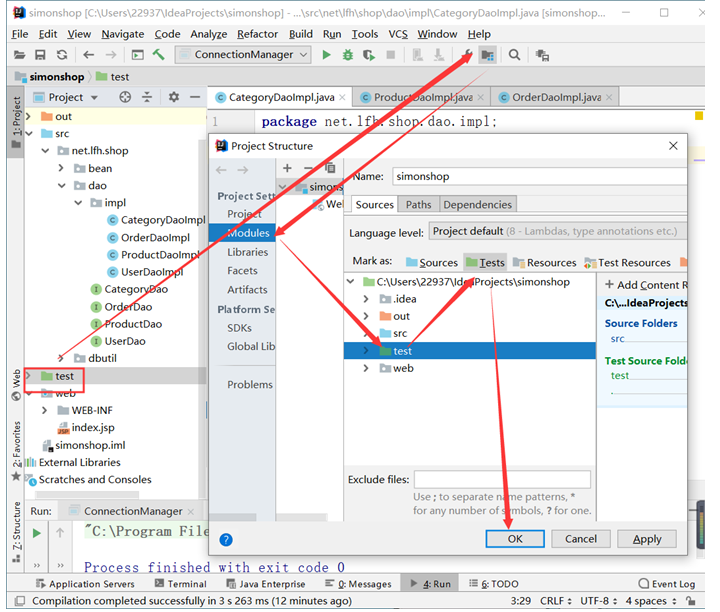Open the ConnectionManager run configuration dropdown
Image resolution: width=720 pixels, height=612 pixels.
click(x=243, y=55)
